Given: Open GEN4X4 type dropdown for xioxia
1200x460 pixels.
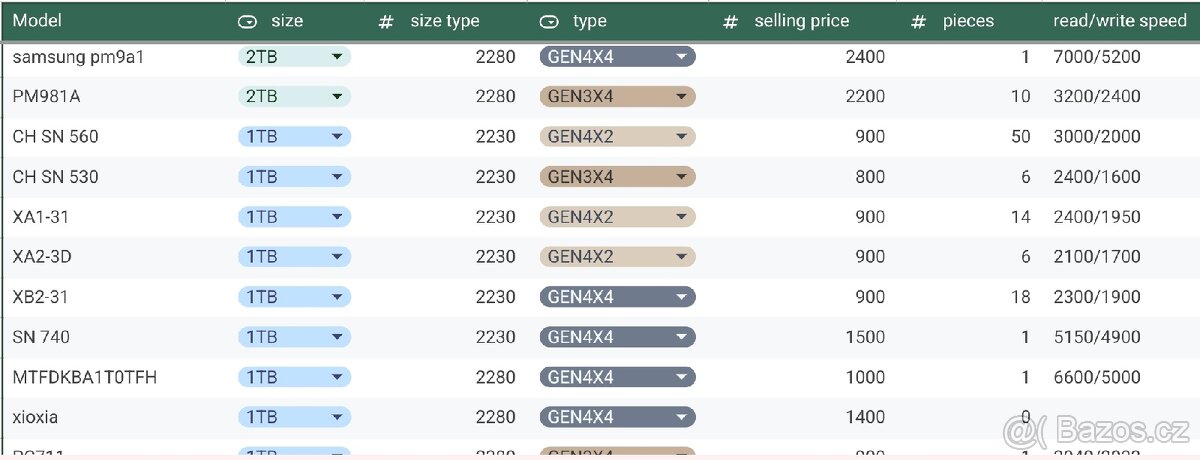Looking at the screenshot, I should click(617, 417).
